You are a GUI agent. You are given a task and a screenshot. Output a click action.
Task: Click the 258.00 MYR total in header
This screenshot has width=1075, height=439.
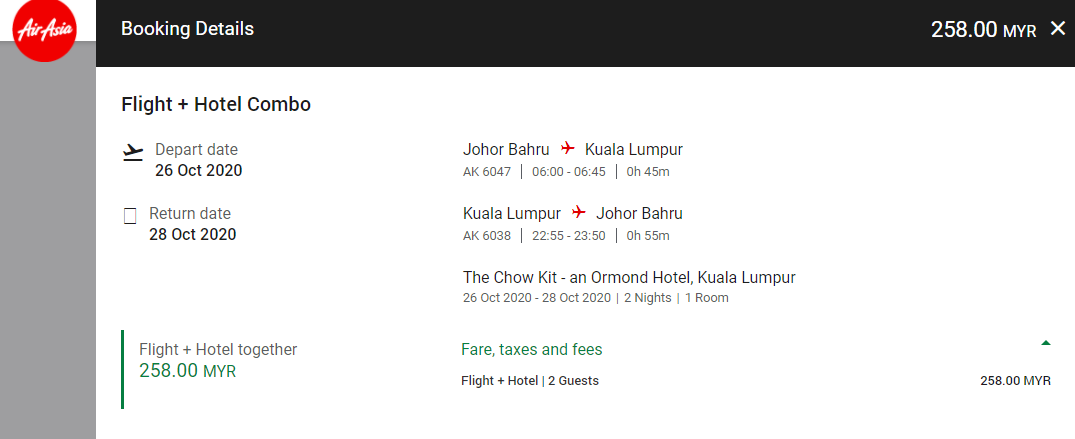[983, 29]
